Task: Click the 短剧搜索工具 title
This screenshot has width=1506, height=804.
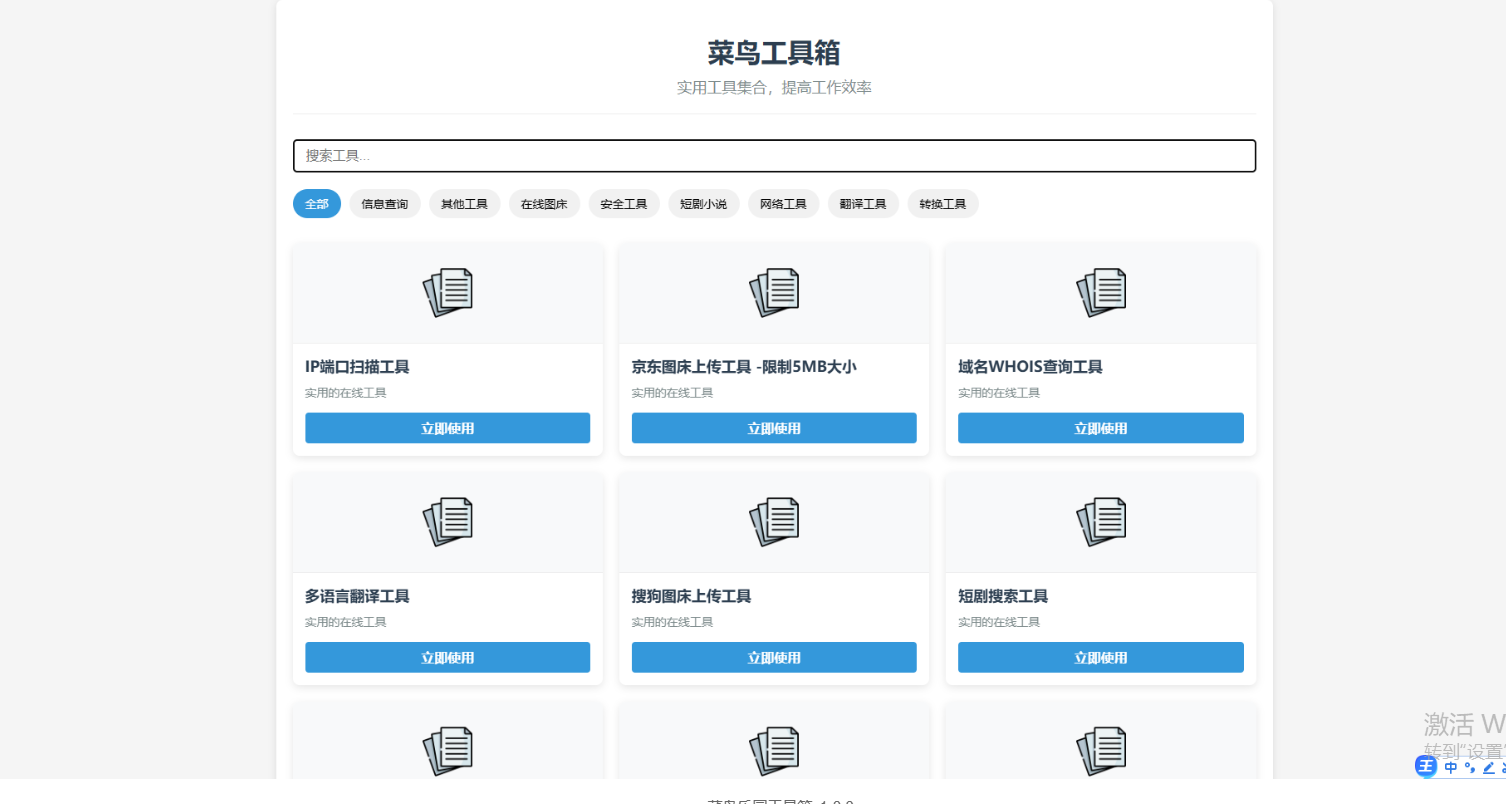Action: 1003,596
